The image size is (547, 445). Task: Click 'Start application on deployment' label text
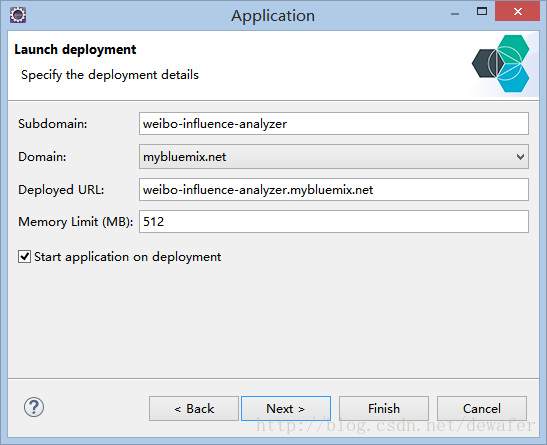pos(127,257)
